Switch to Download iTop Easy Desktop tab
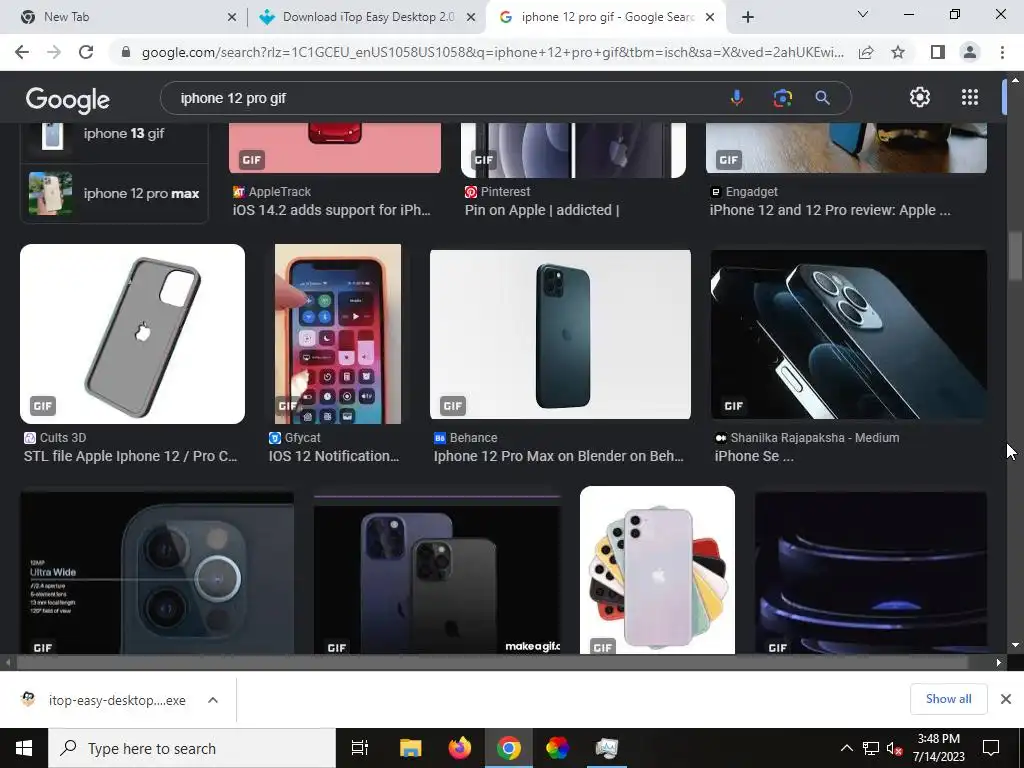Viewport: 1024px width, 768px height. (x=368, y=17)
